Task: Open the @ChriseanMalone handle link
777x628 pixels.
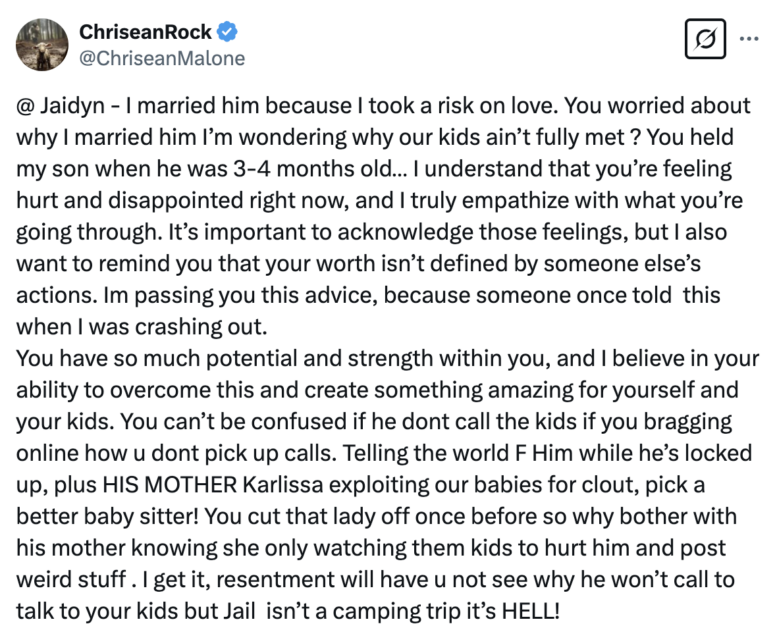Action: pyautogui.click(x=162, y=58)
